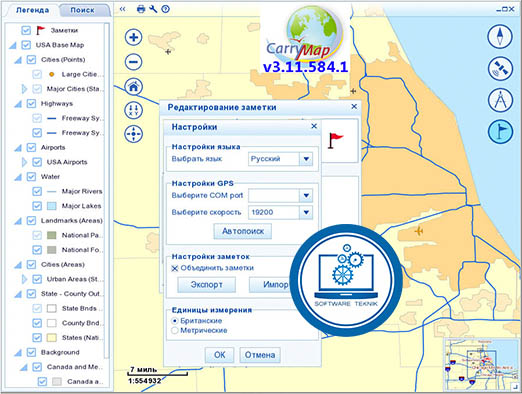Screen dimensions: 522x394
Task: Click the Canada grey legend symbol
Action: point(57,382)
